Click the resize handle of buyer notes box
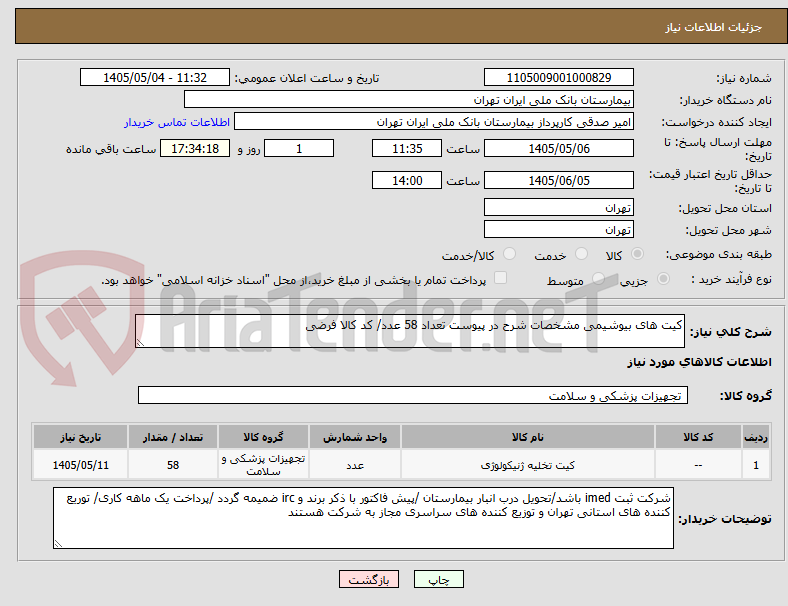This screenshot has height=606, width=788. (58, 544)
